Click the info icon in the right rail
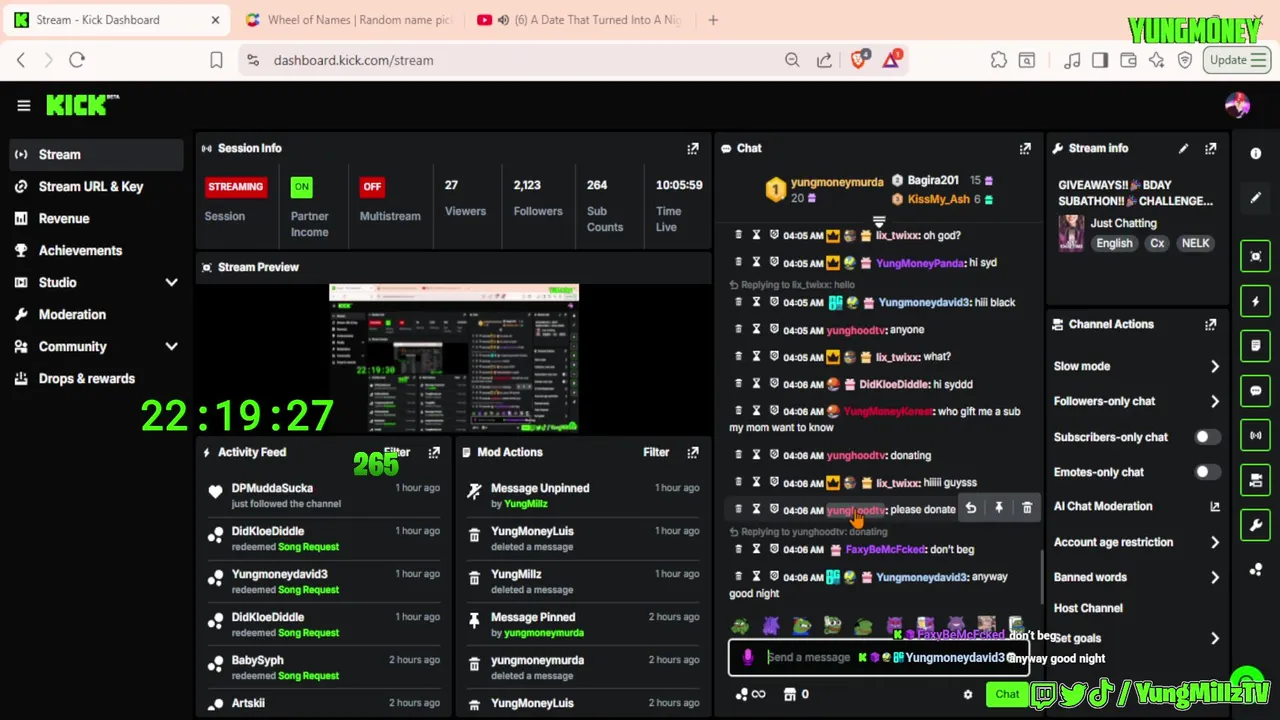This screenshot has height=720, width=1280. point(1256,154)
